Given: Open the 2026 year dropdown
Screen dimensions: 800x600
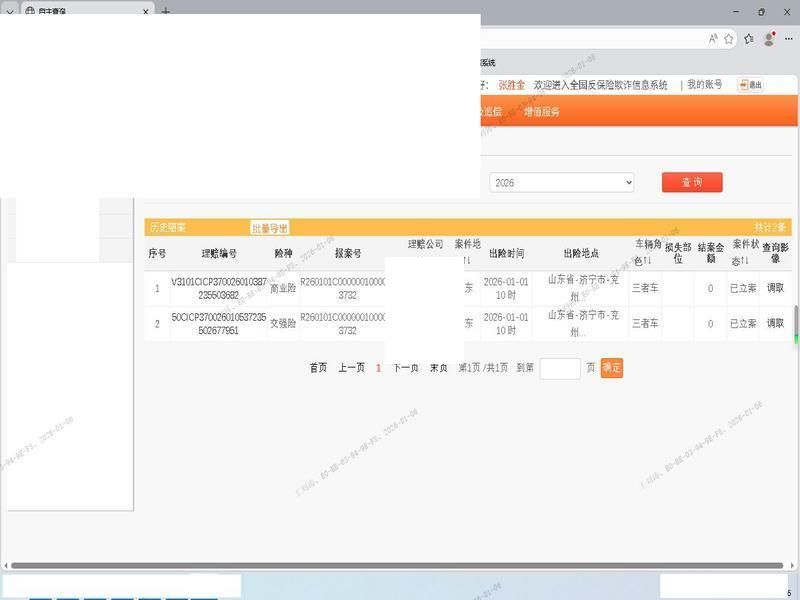Looking at the screenshot, I should tap(562, 183).
